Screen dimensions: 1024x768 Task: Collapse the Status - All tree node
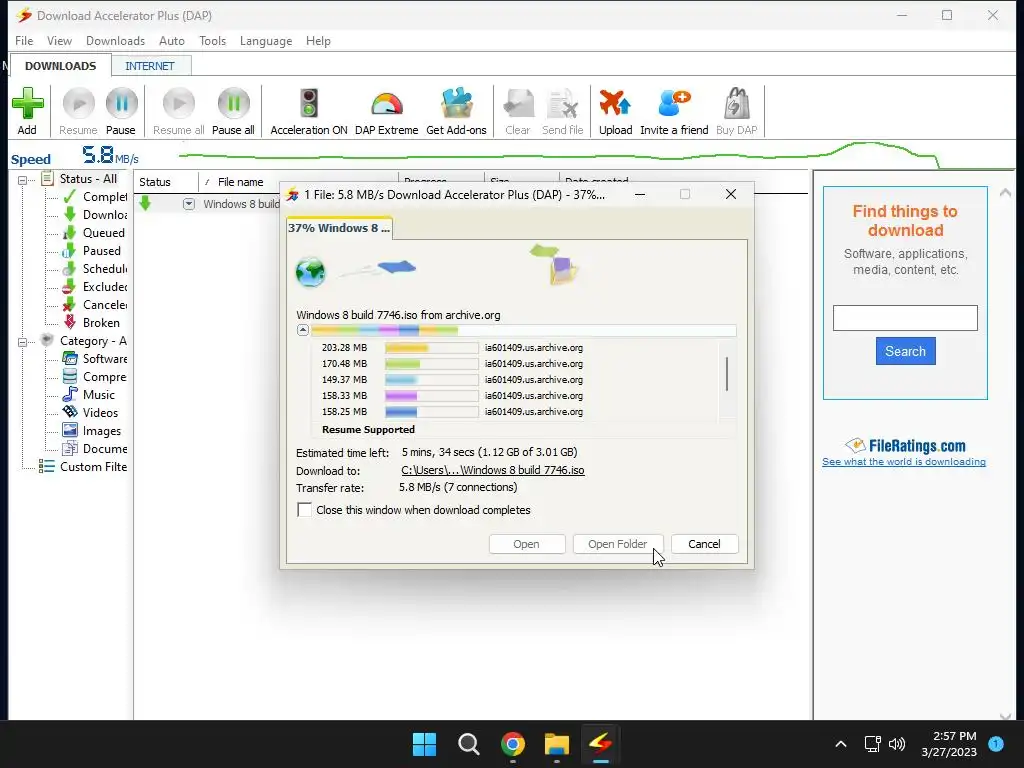23,180
